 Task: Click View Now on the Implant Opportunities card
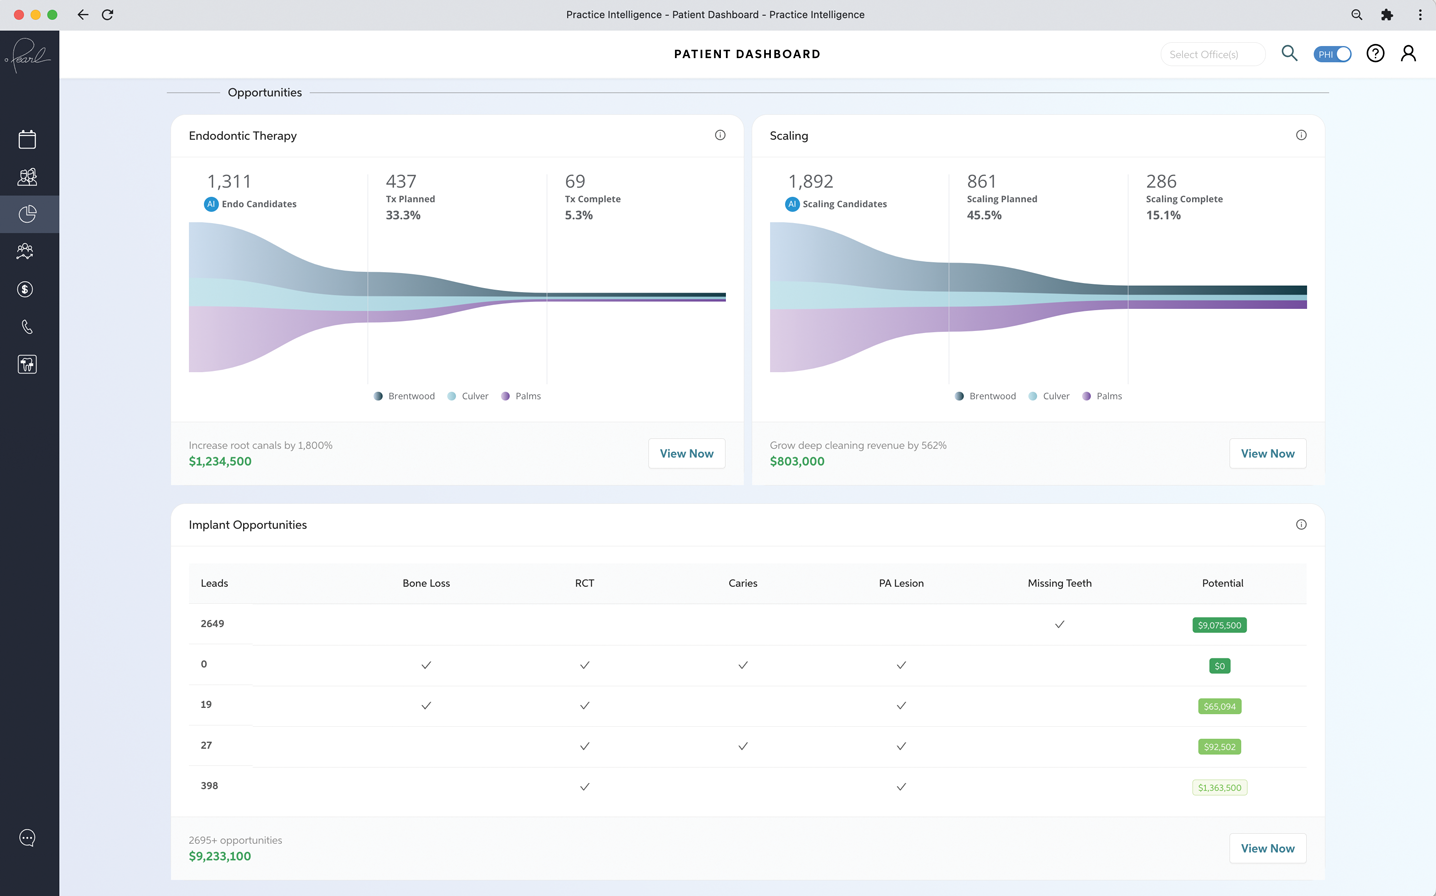1267,849
